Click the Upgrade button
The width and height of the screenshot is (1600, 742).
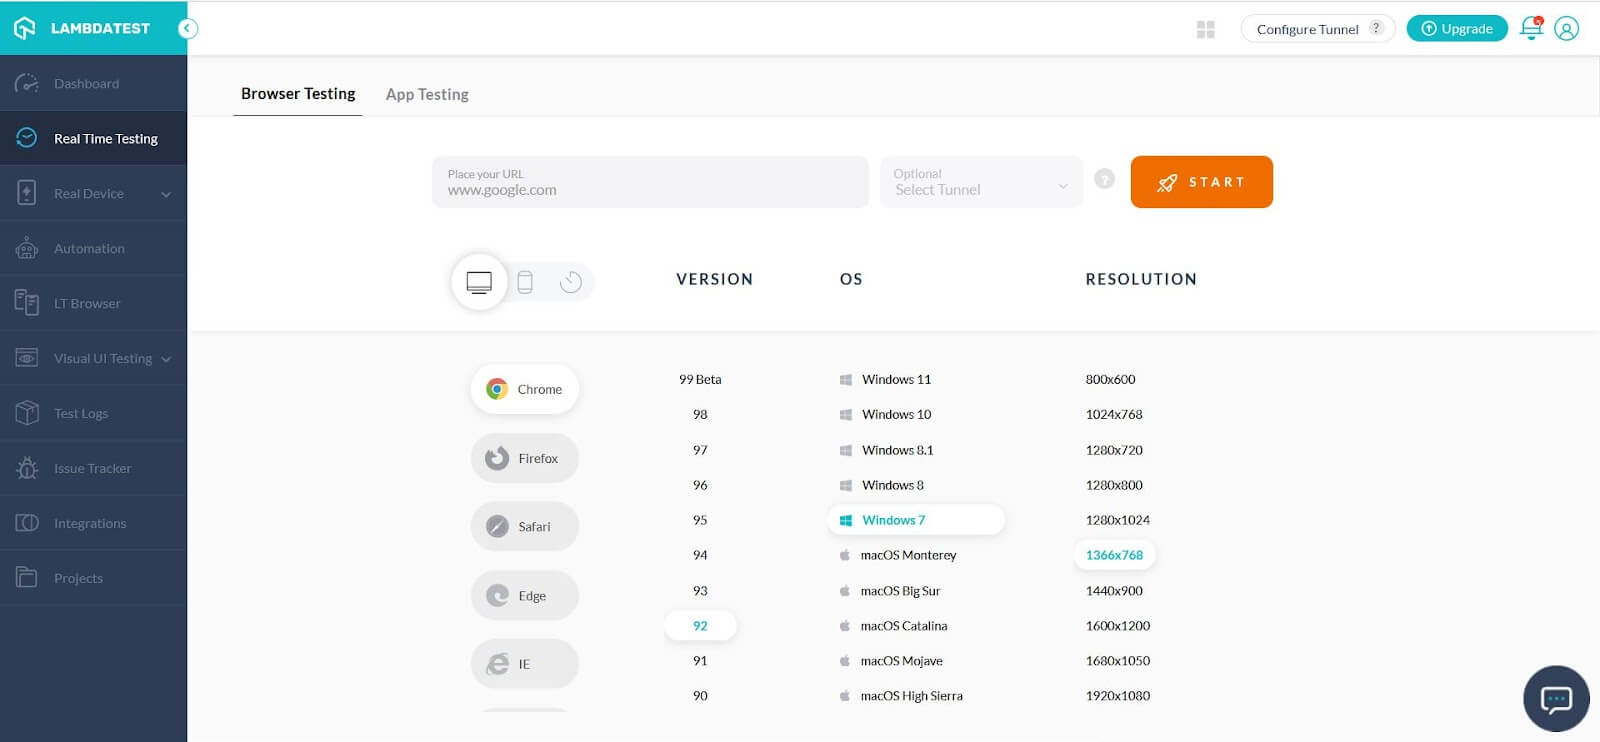coord(1456,29)
